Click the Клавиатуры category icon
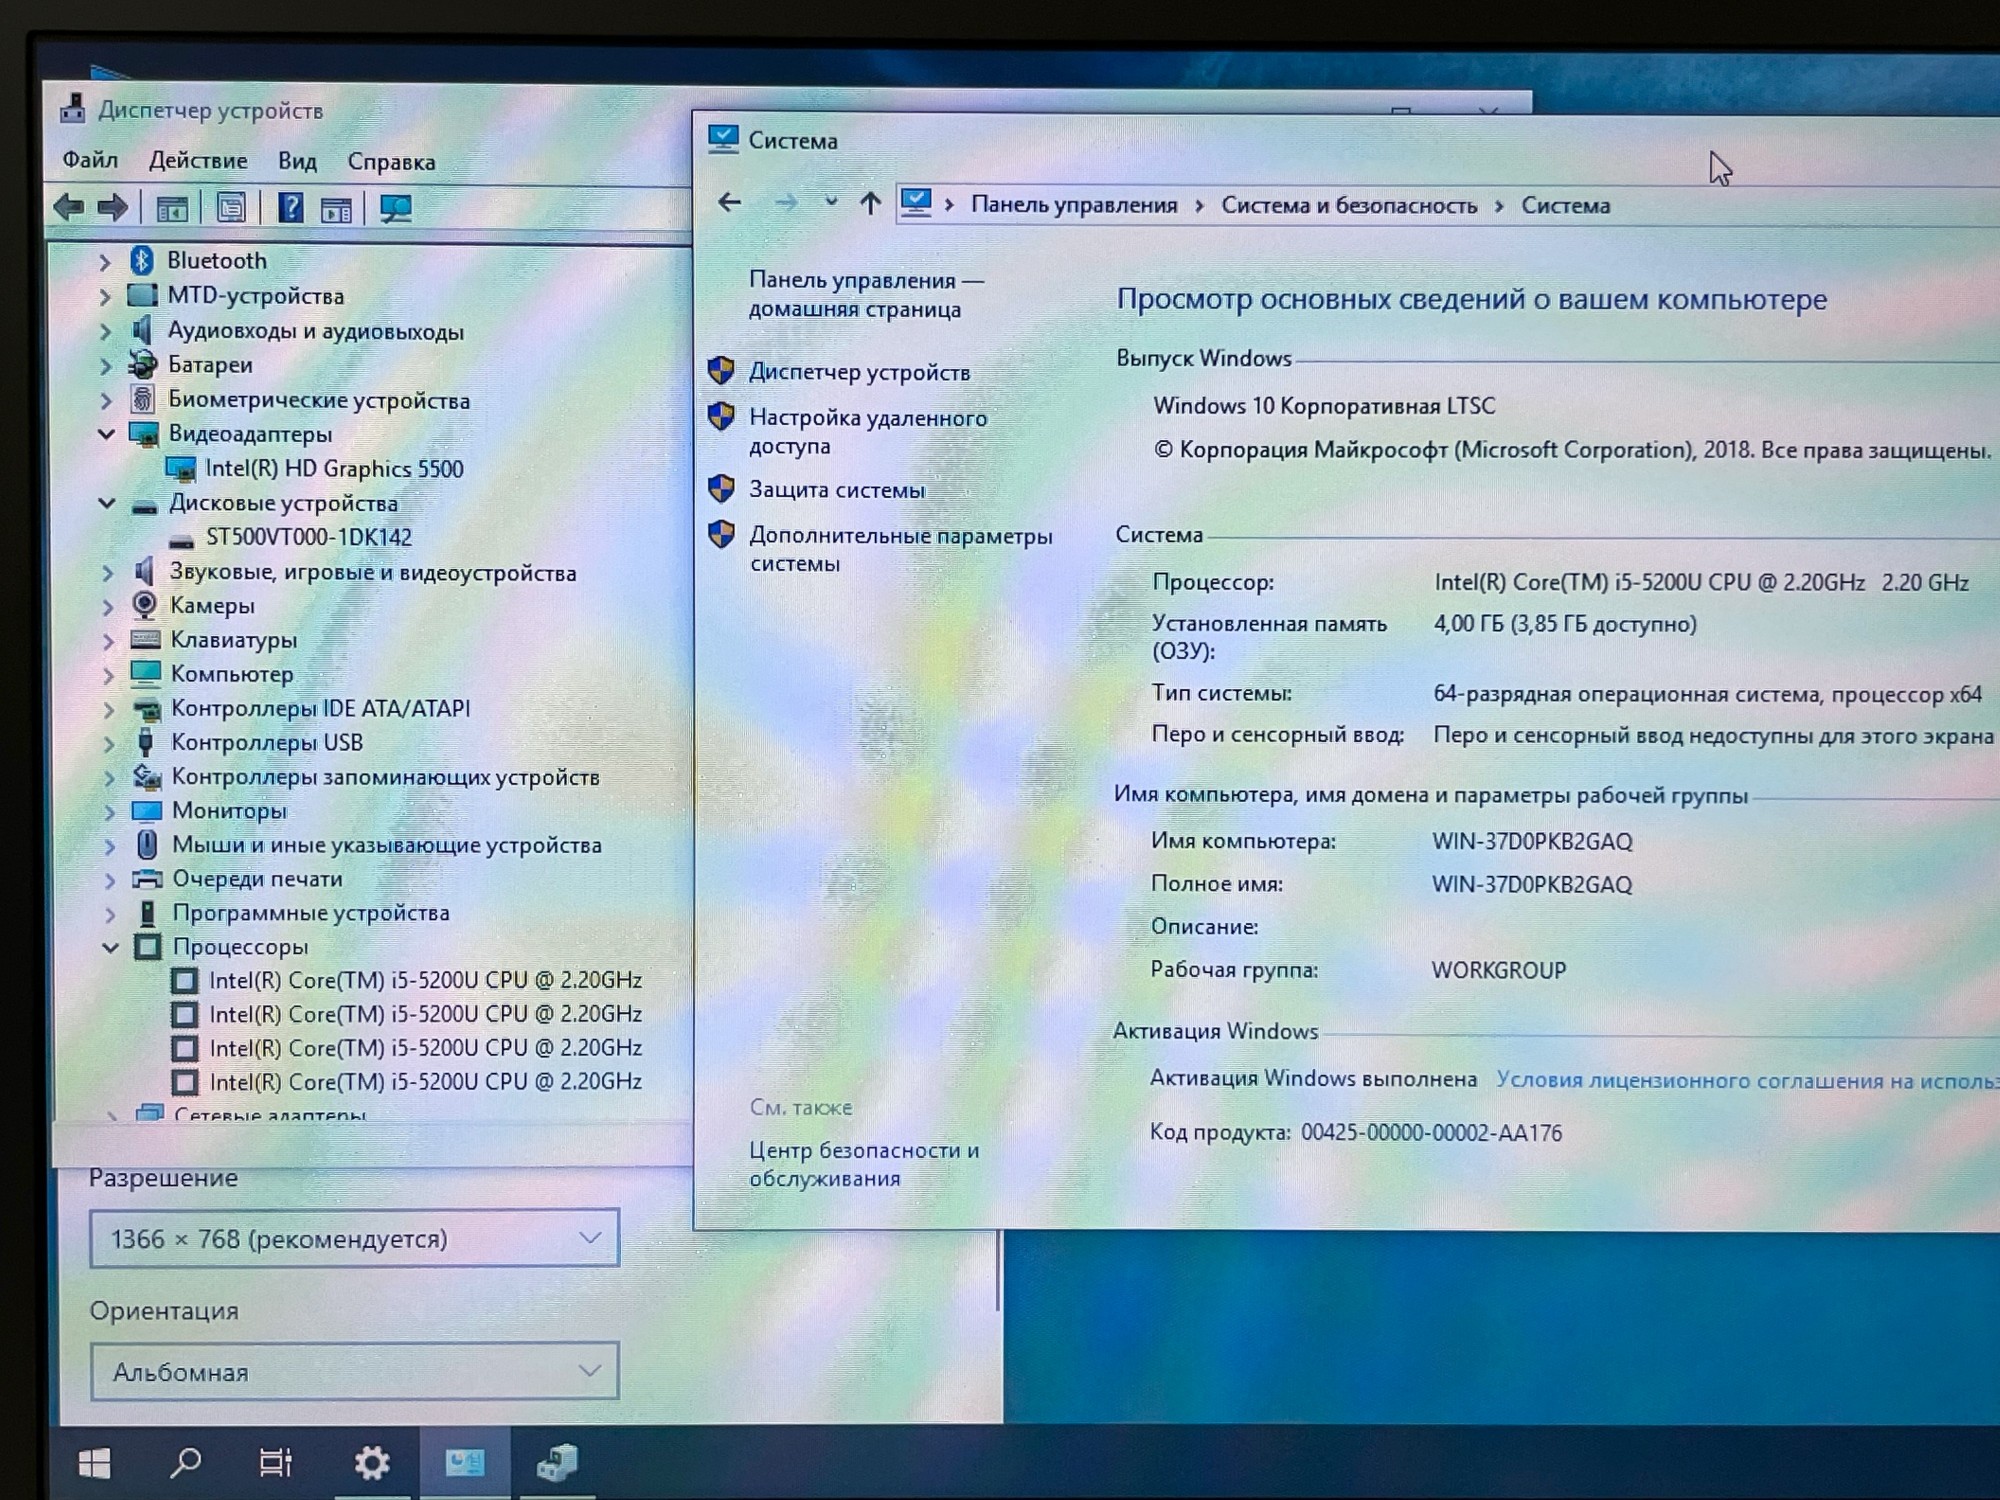Screen dimensions: 2000x1500 tap(145, 639)
